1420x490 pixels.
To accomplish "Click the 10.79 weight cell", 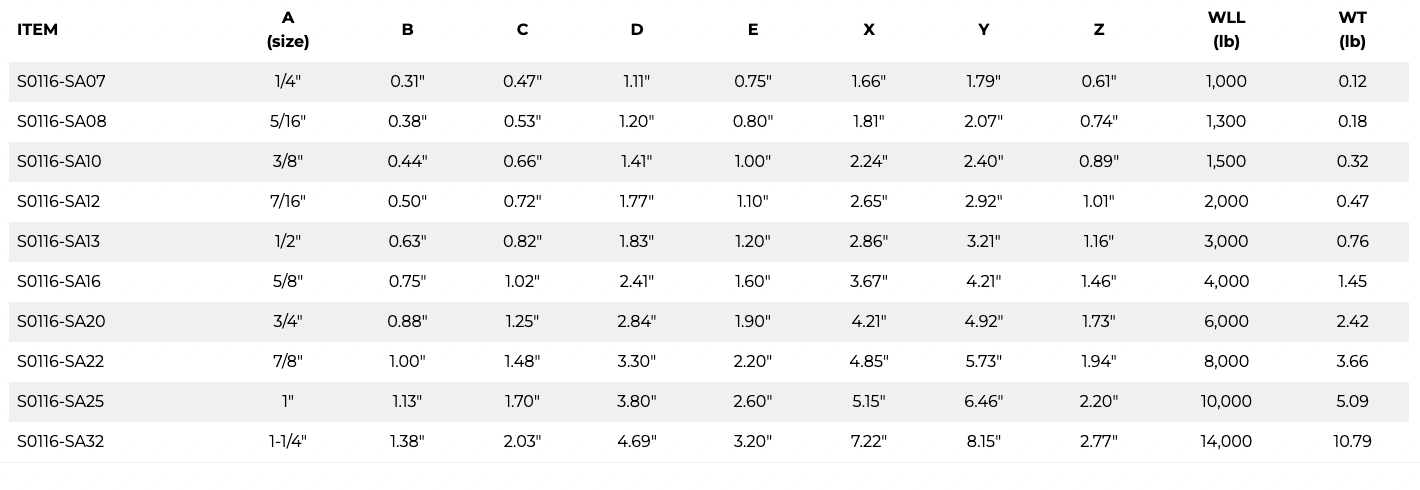I will 1352,441.
